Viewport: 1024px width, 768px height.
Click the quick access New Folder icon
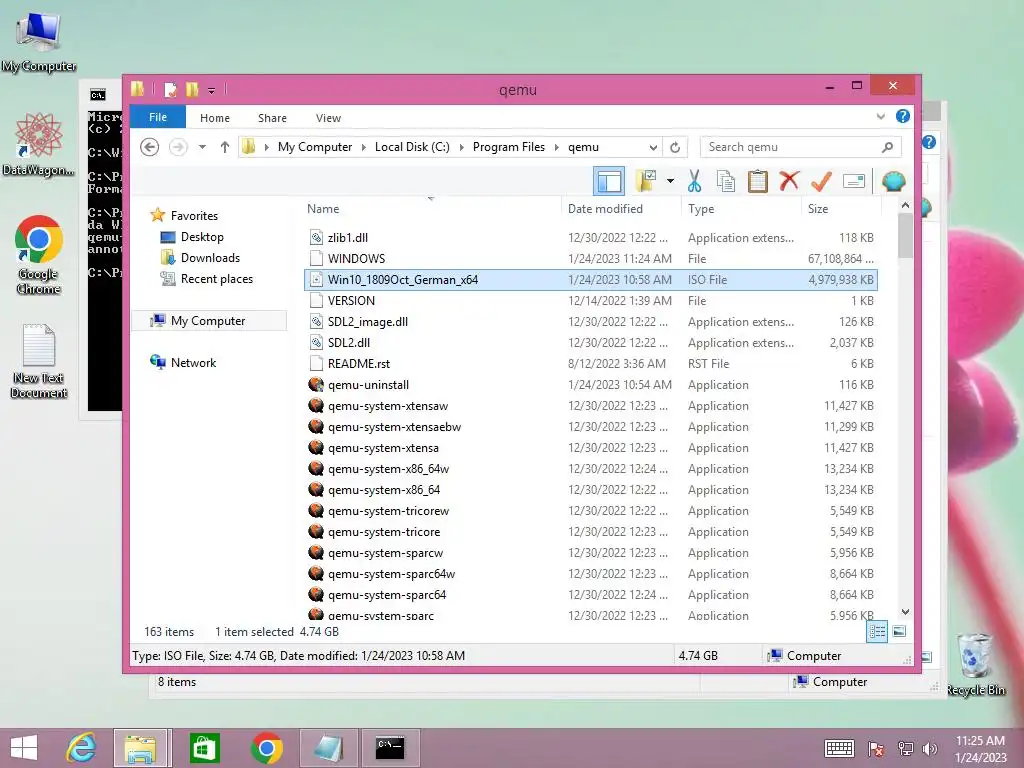192,89
